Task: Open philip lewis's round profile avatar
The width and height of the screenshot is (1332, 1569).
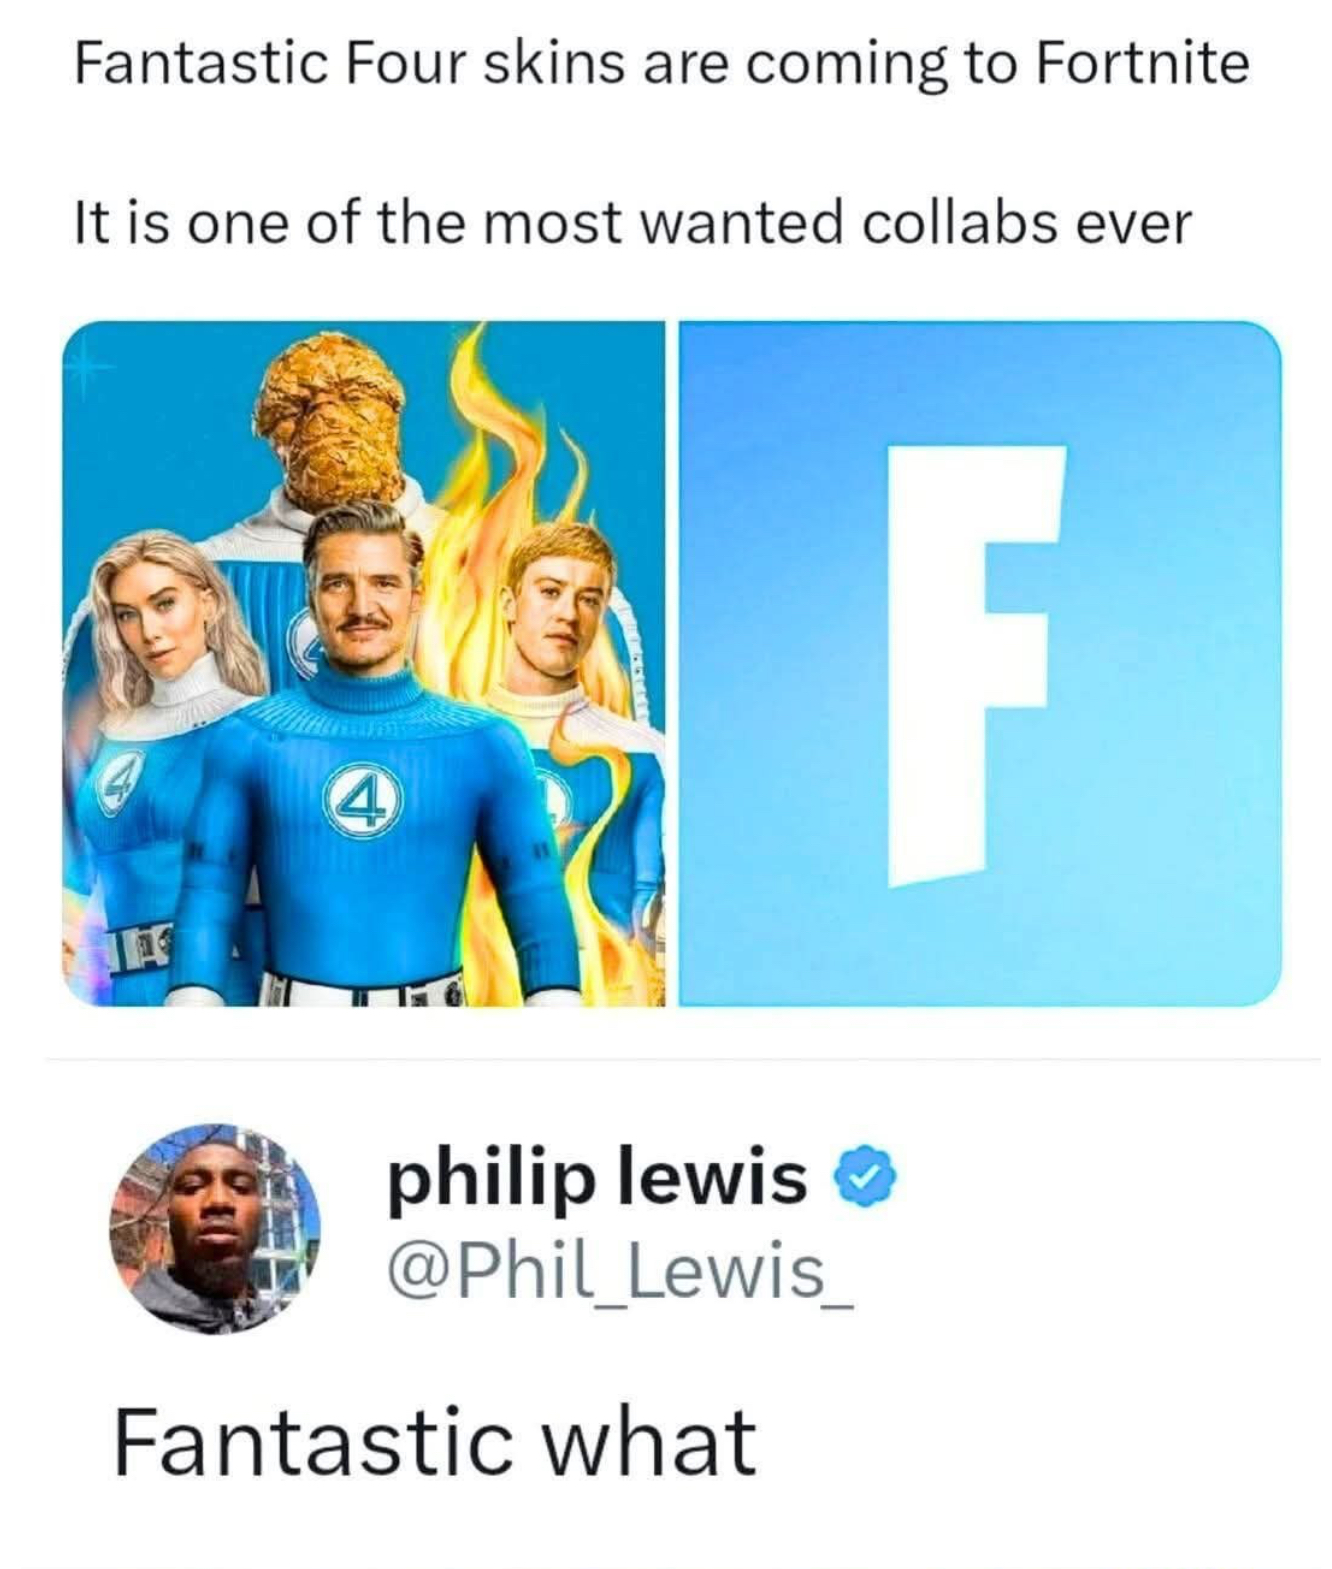Action: point(215,1229)
